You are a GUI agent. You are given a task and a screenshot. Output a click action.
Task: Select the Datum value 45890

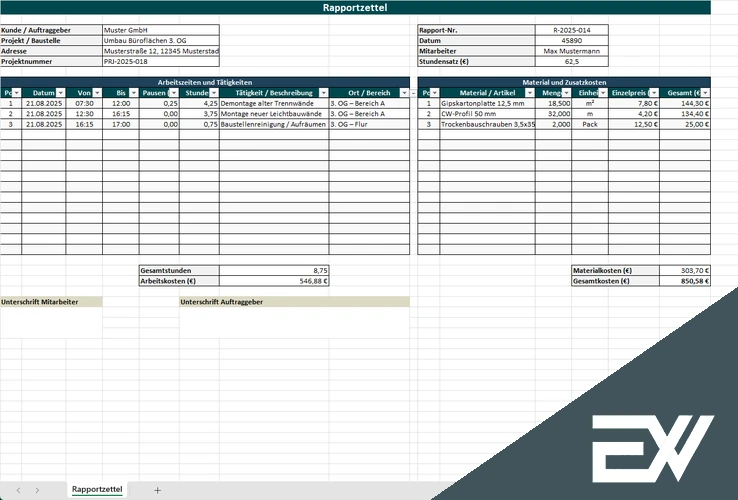click(x=572, y=40)
